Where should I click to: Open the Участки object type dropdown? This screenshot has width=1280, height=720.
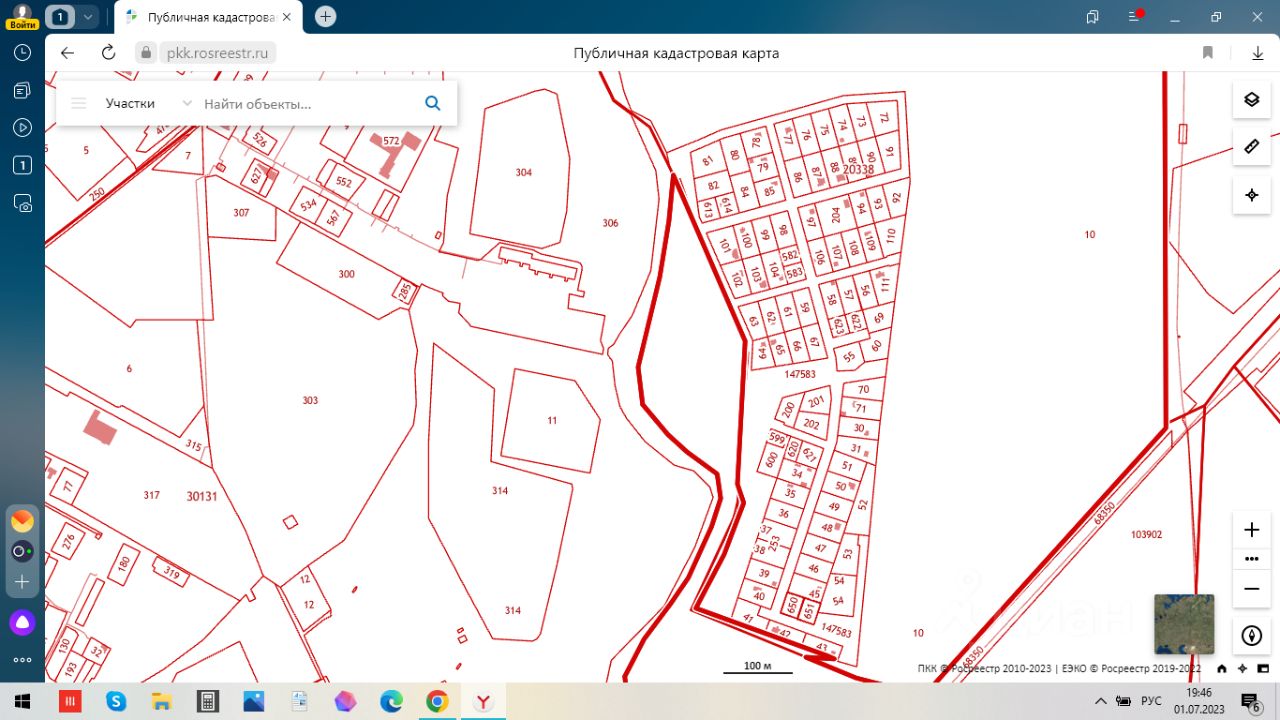pos(148,103)
